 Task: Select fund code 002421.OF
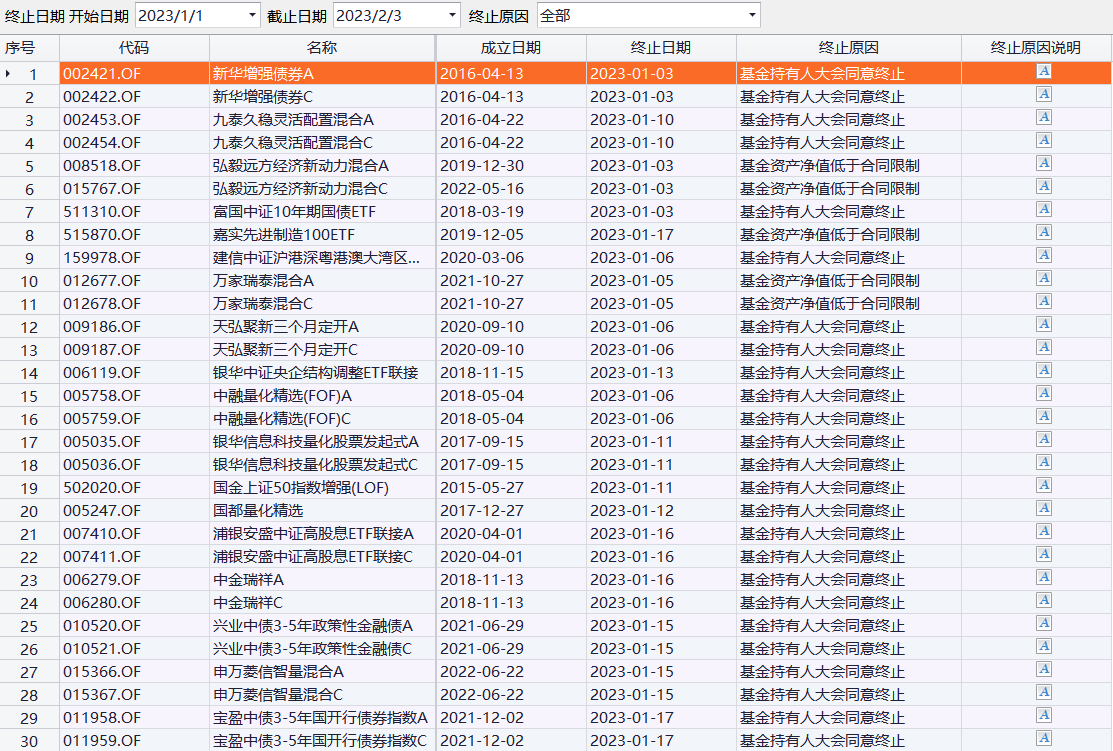(102, 74)
